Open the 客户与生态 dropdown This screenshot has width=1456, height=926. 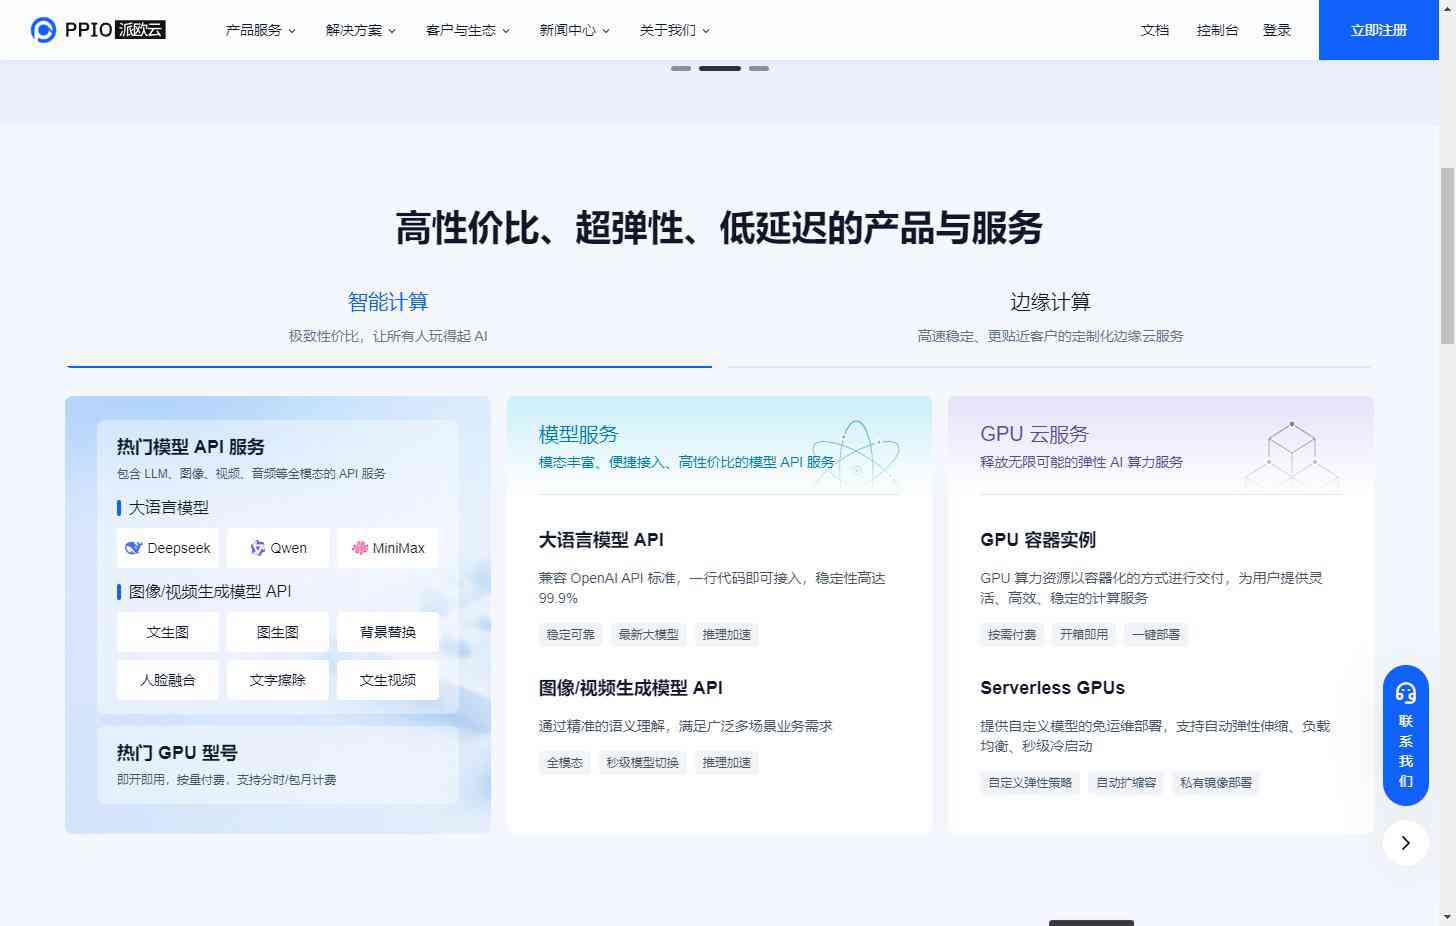[x=467, y=30]
